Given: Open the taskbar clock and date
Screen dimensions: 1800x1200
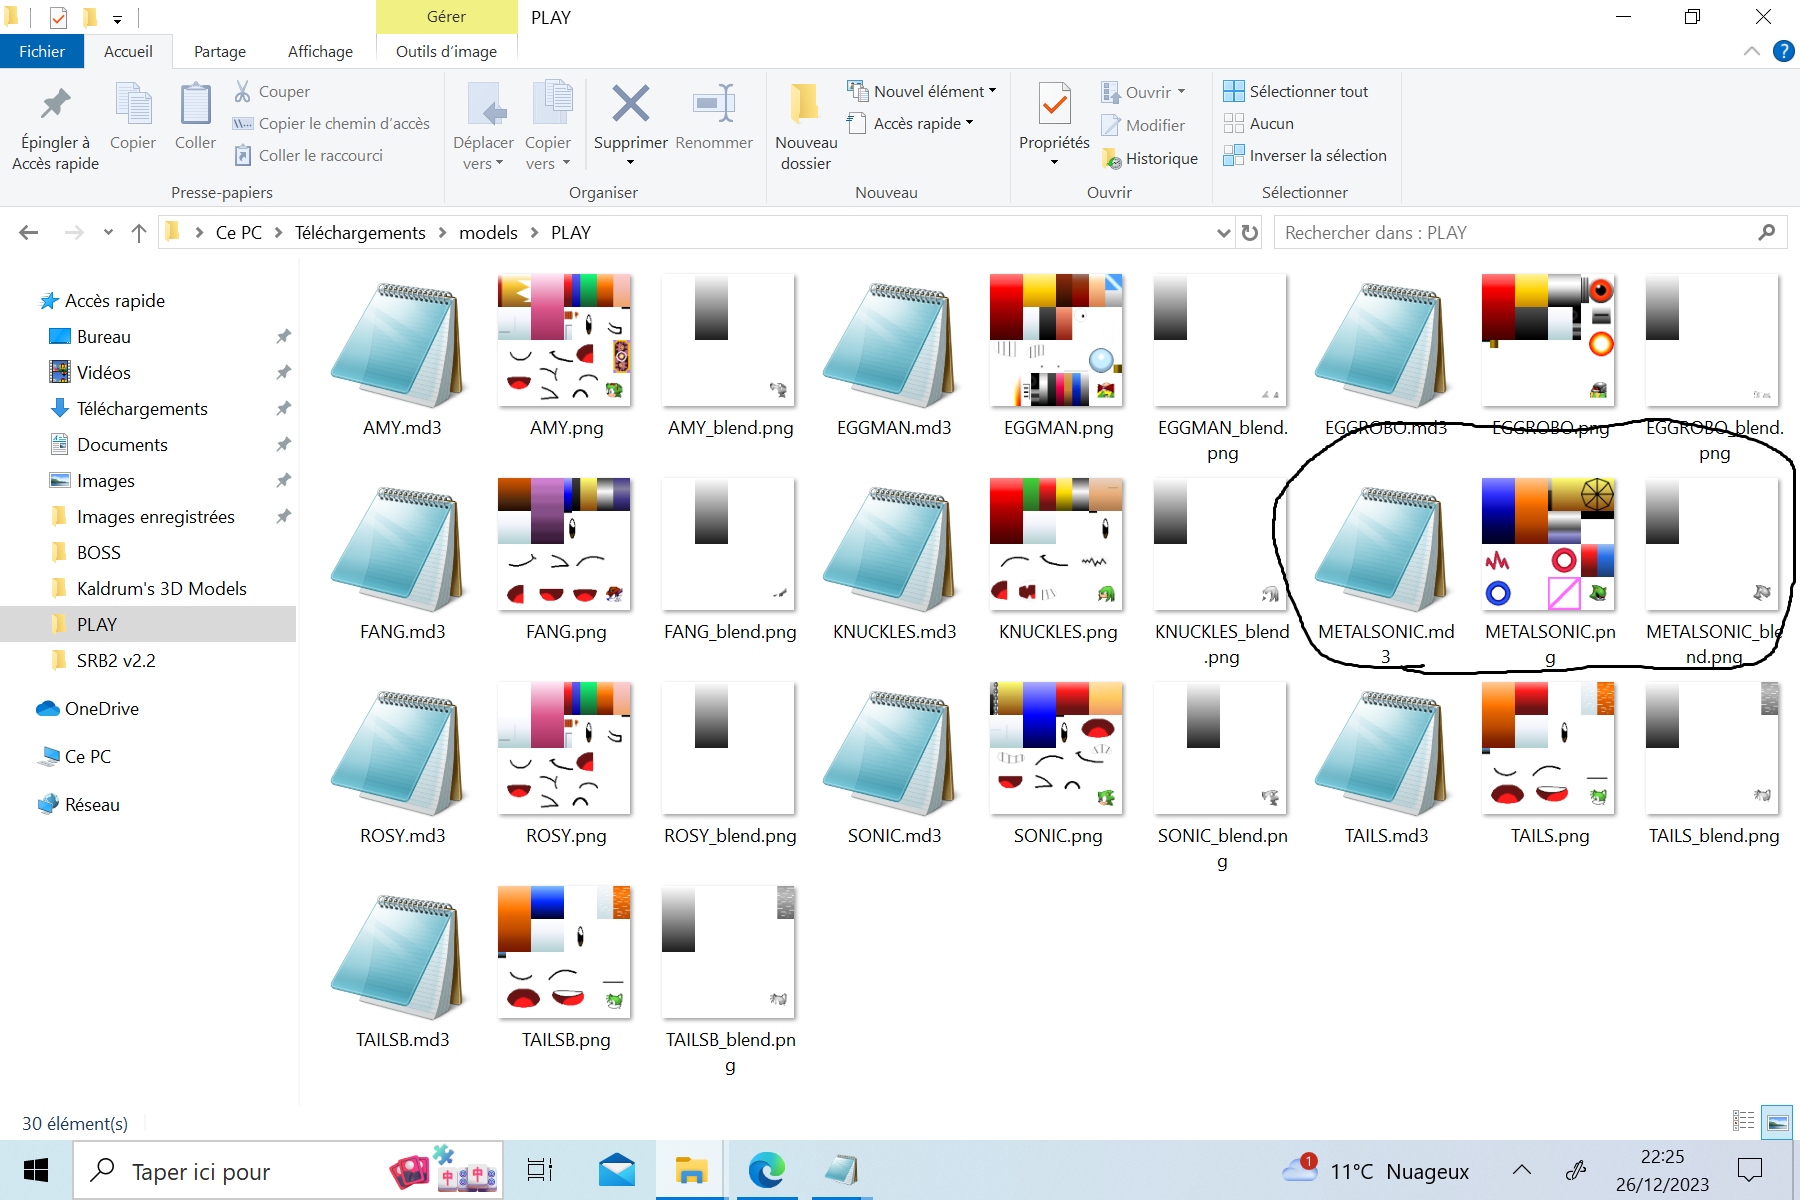Looking at the screenshot, I should pos(1662,1170).
